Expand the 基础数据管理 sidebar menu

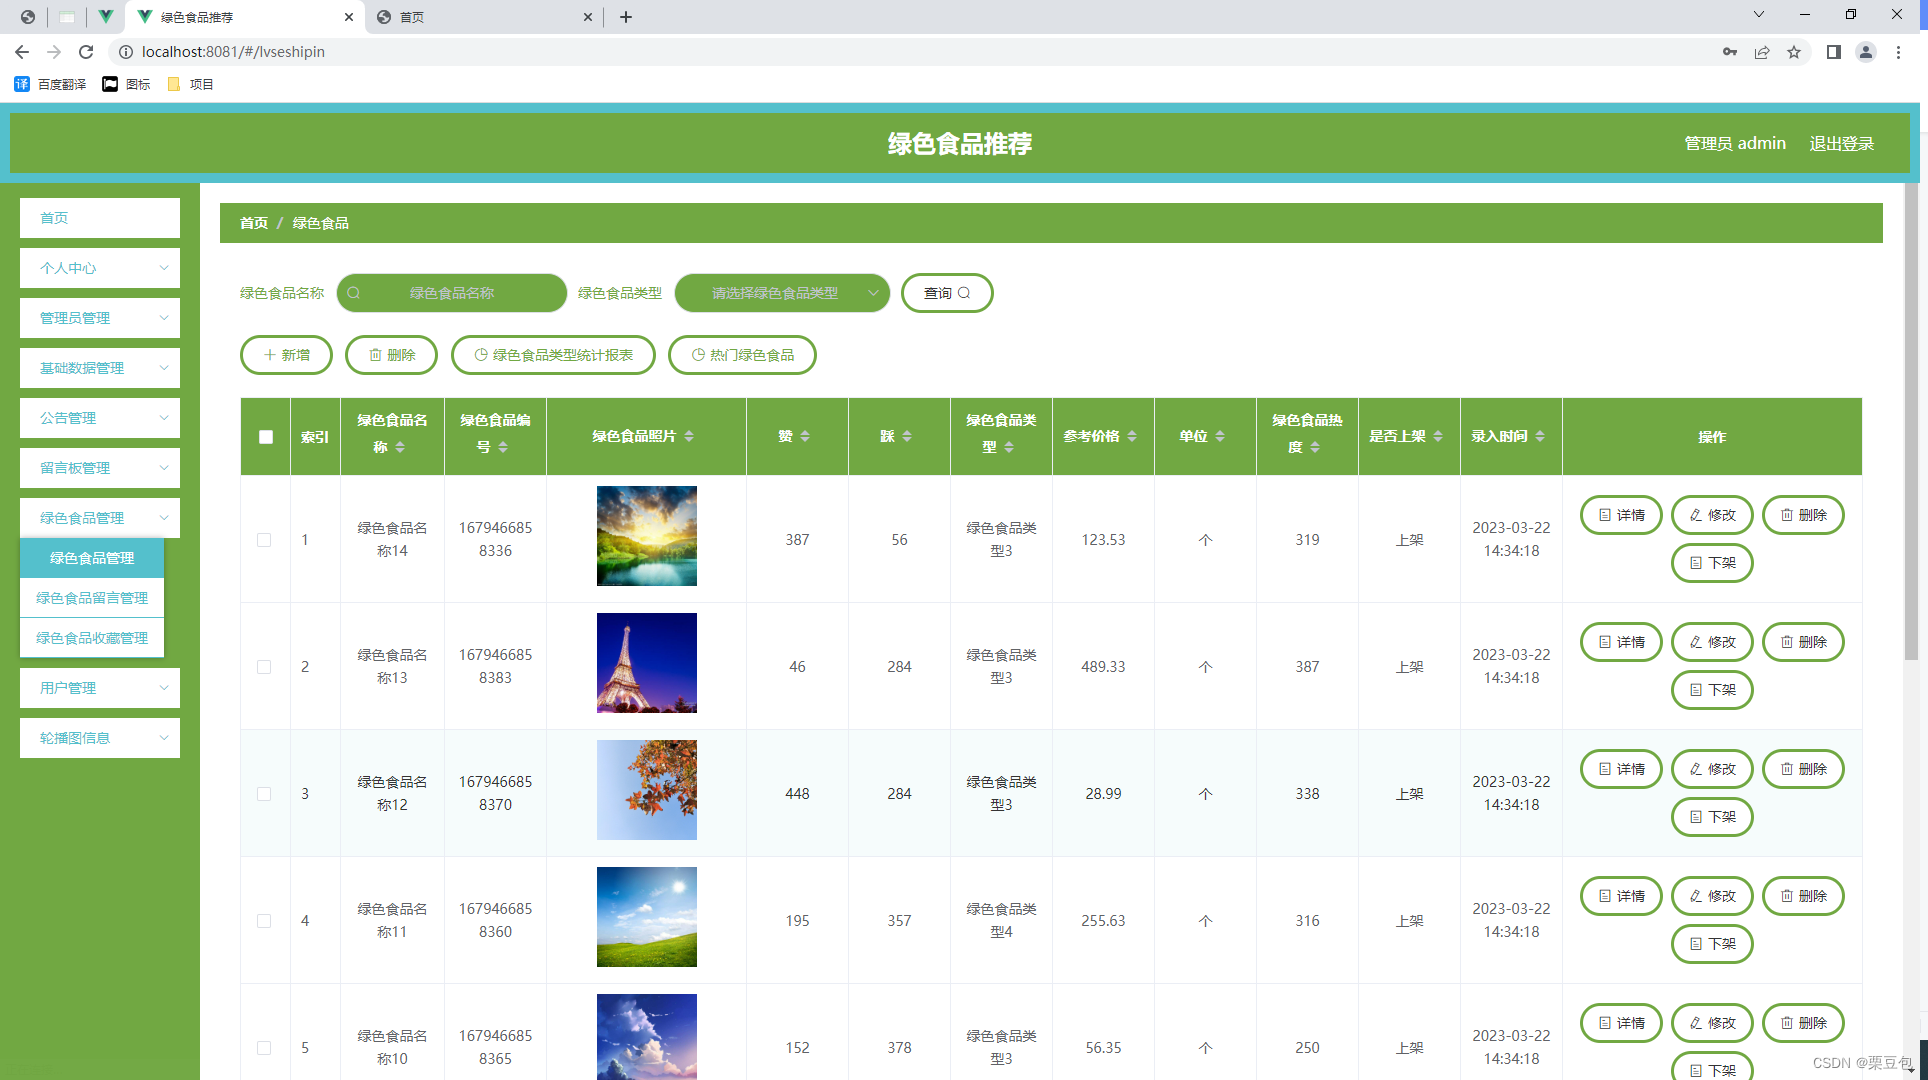point(99,368)
